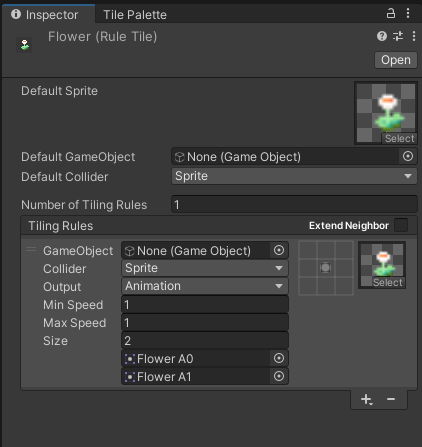Image resolution: width=422 pixels, height=447 pixels.
Task: Open the preset sliders icon
Action: [x=398, y=36]
